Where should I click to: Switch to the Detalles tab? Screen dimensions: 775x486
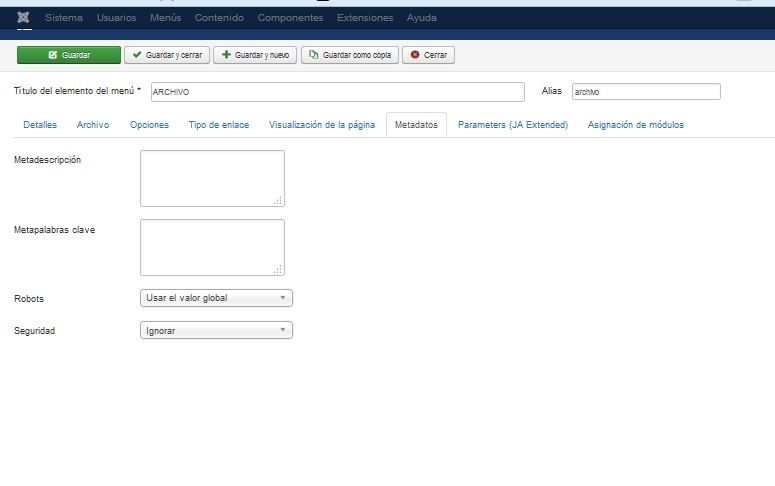pyautogui.click(x=40, y=125)
